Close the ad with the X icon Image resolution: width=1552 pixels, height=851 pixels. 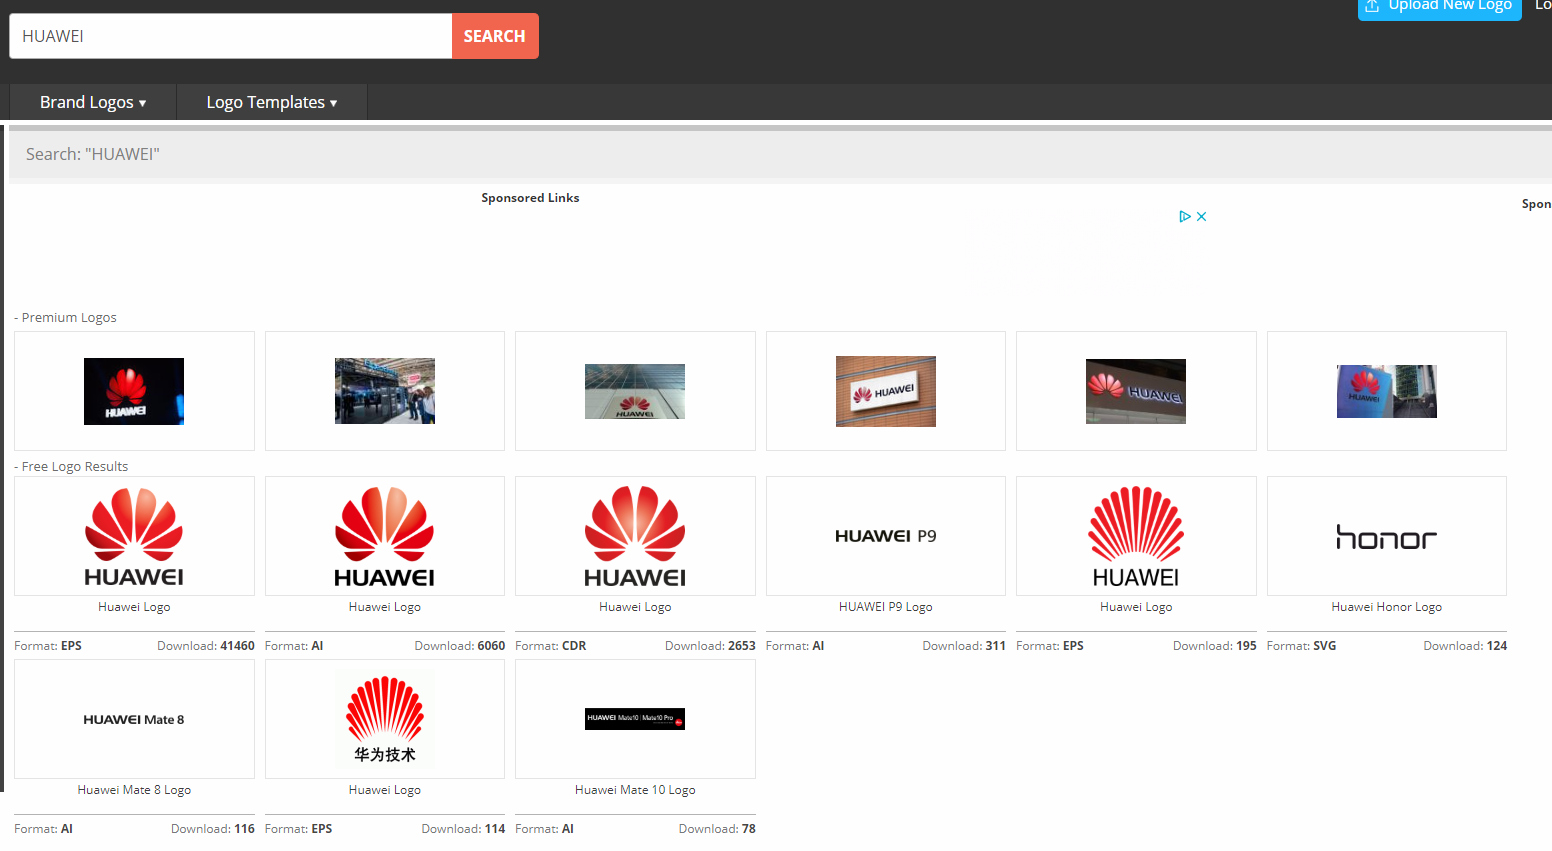(x=1202, y=216)
